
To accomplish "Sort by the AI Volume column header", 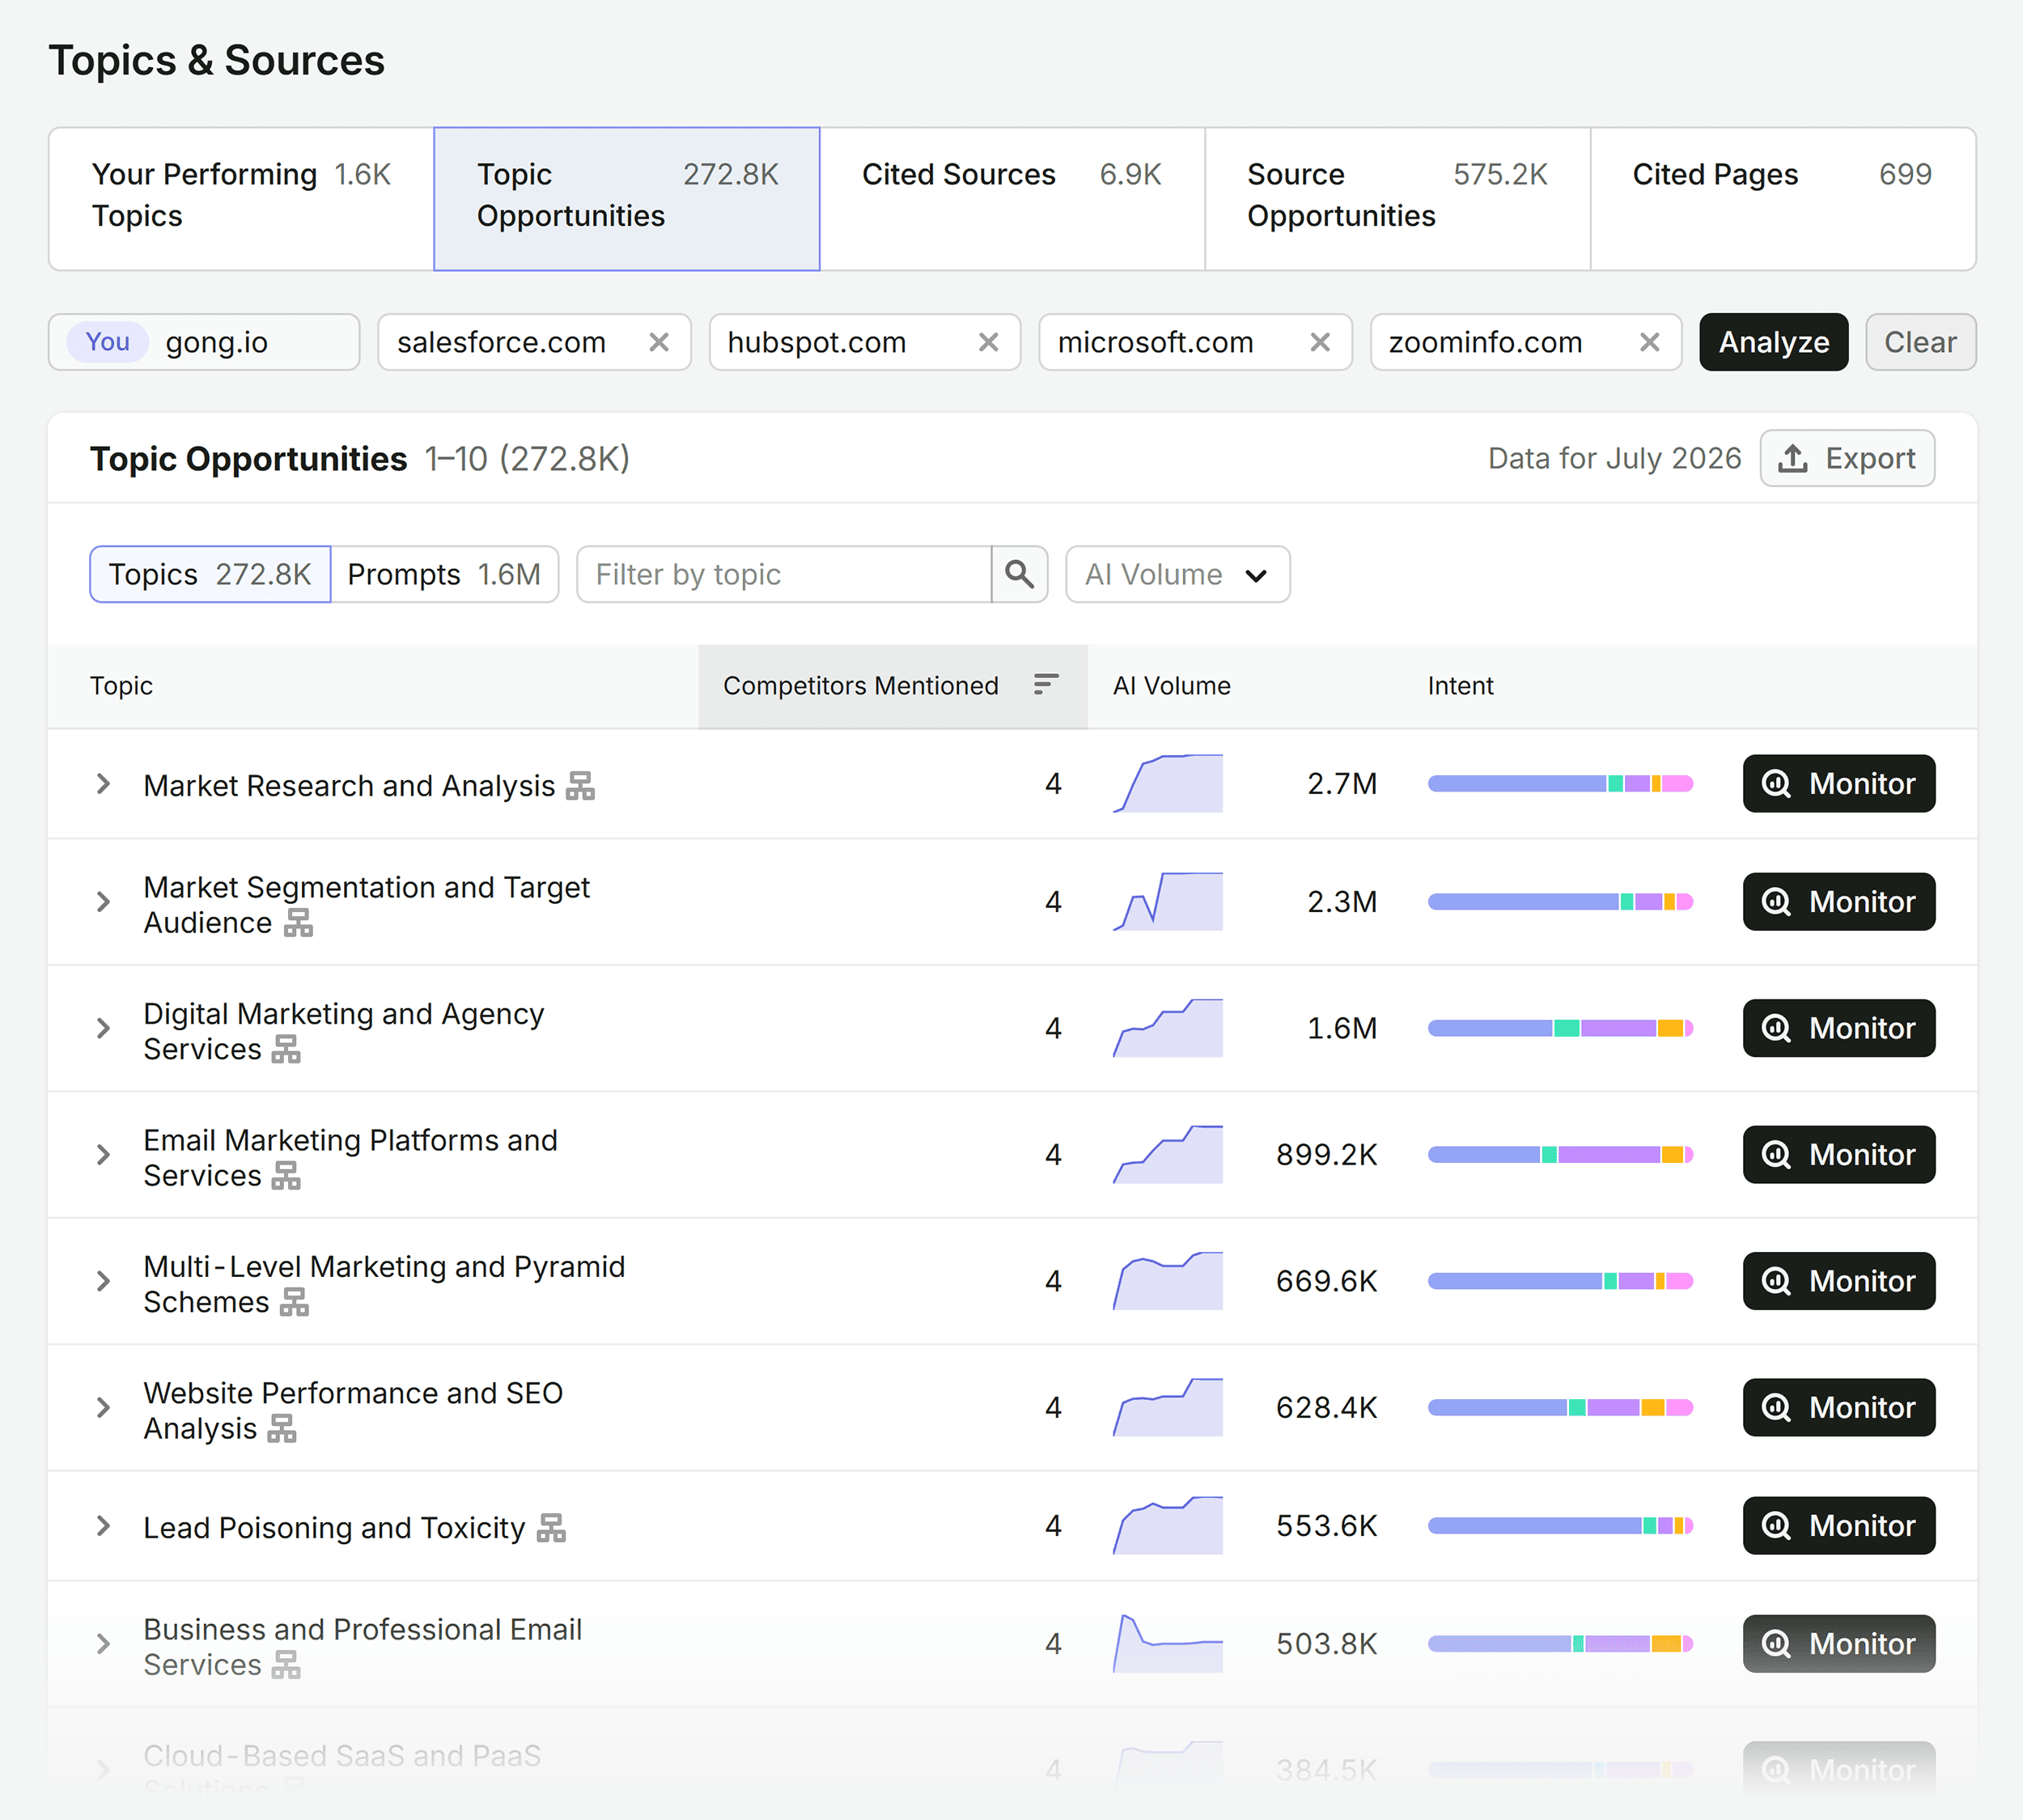I will (1171, 685).
